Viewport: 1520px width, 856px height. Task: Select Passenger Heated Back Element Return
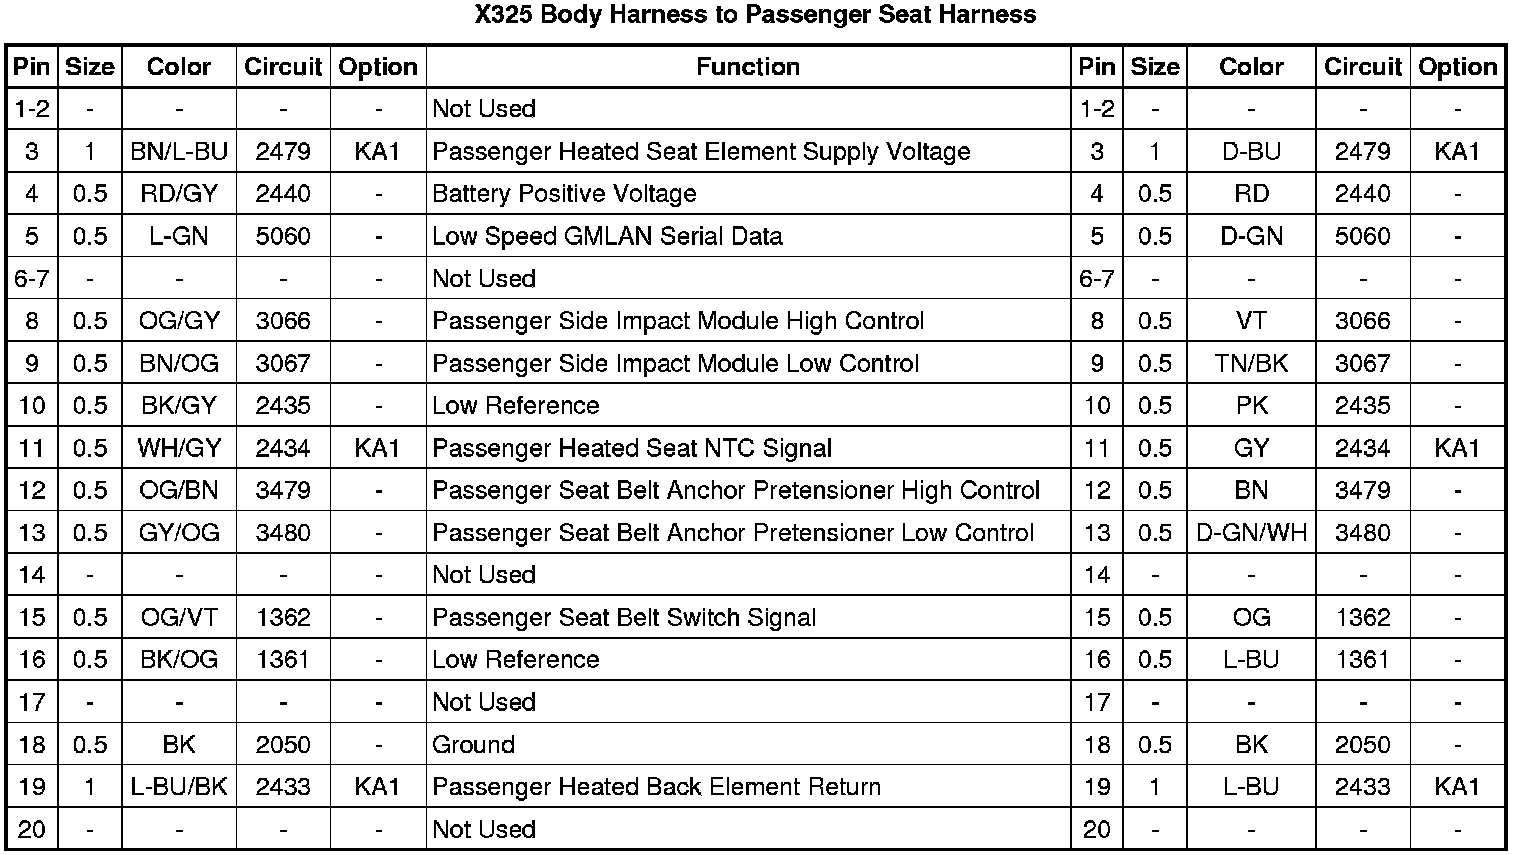[656, 787]
